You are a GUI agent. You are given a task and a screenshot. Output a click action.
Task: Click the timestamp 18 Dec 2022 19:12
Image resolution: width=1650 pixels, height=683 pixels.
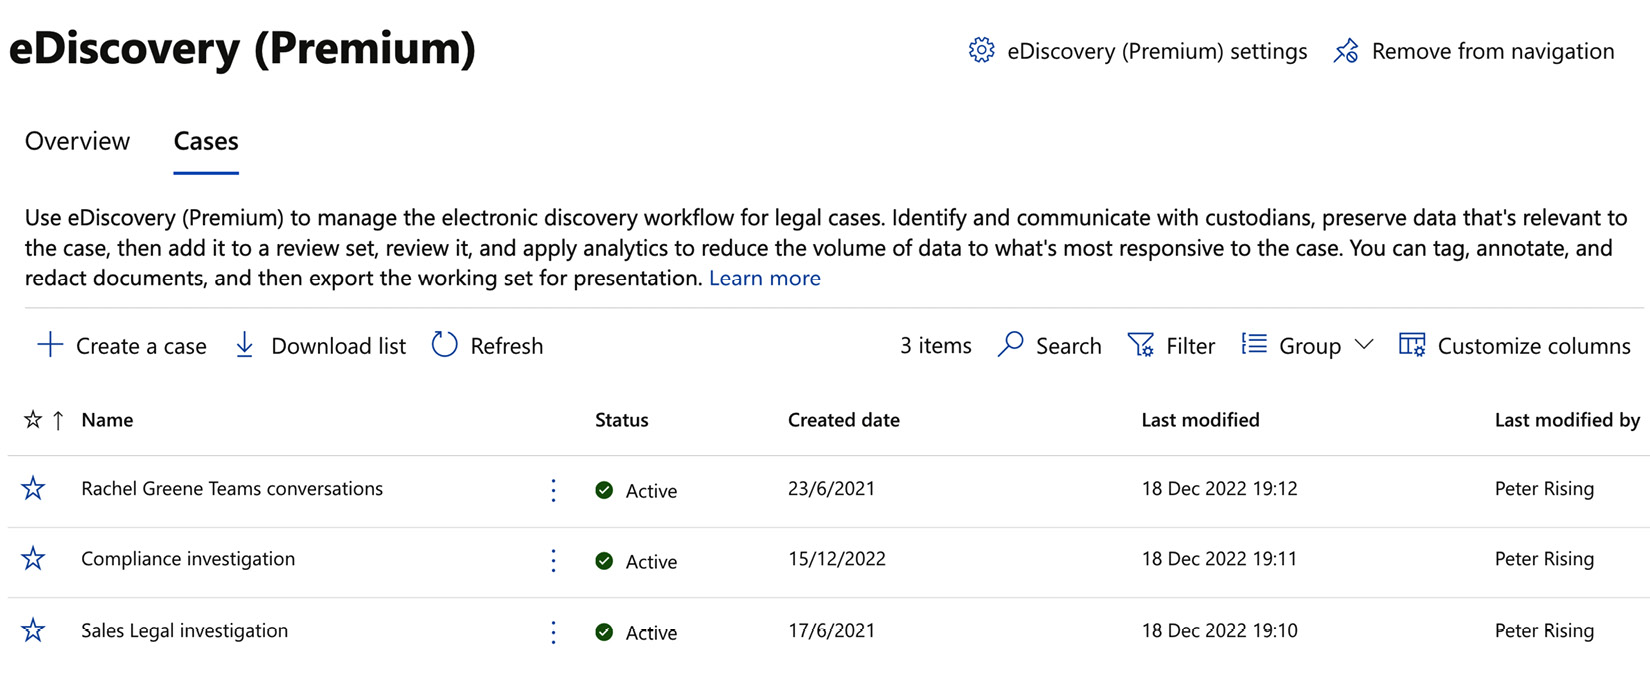[1219, 488]
